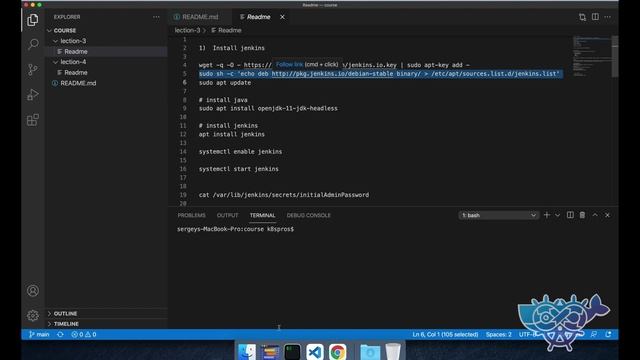The image size is (640, 360).
Task: Click line 19 initialAdminPassword command
Action: point(284,195)
